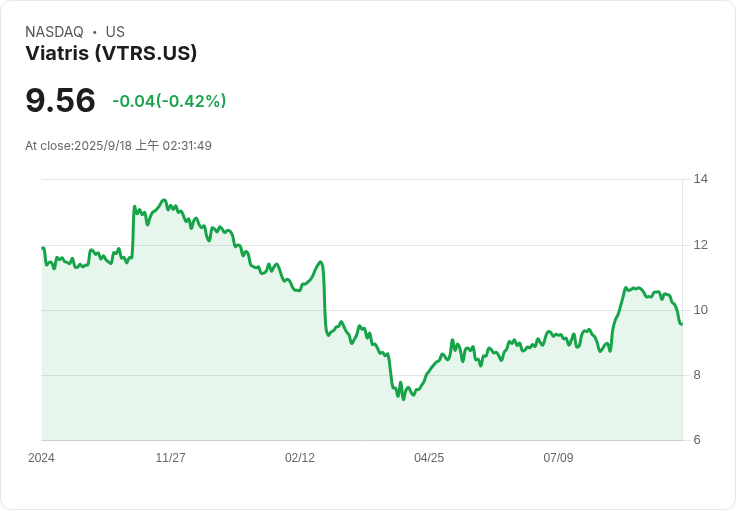Click the 12 y-axis label
736x510 pixels.
point(700,245)
